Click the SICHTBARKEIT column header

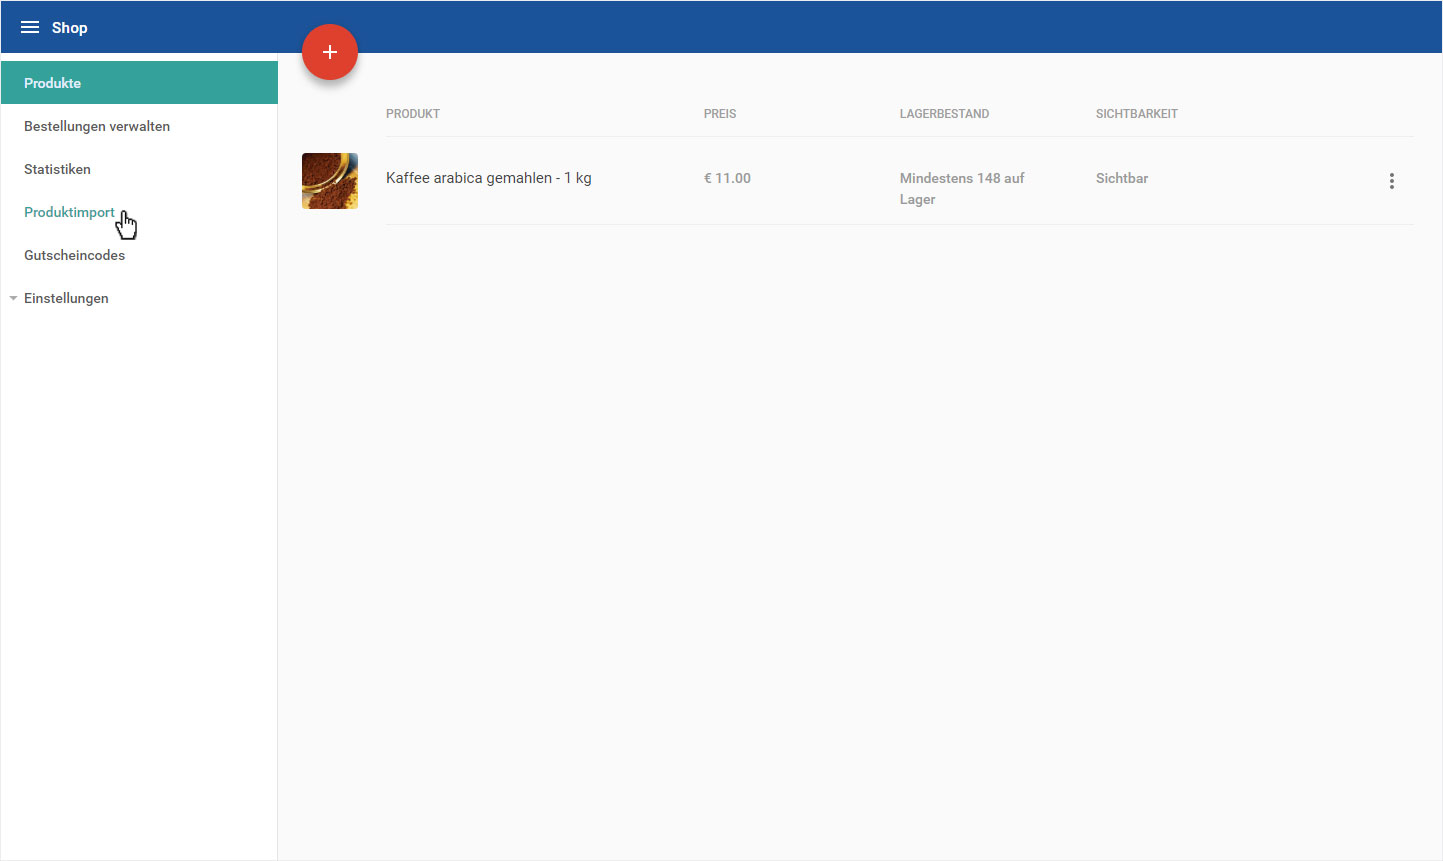(x=1137, y=114)
